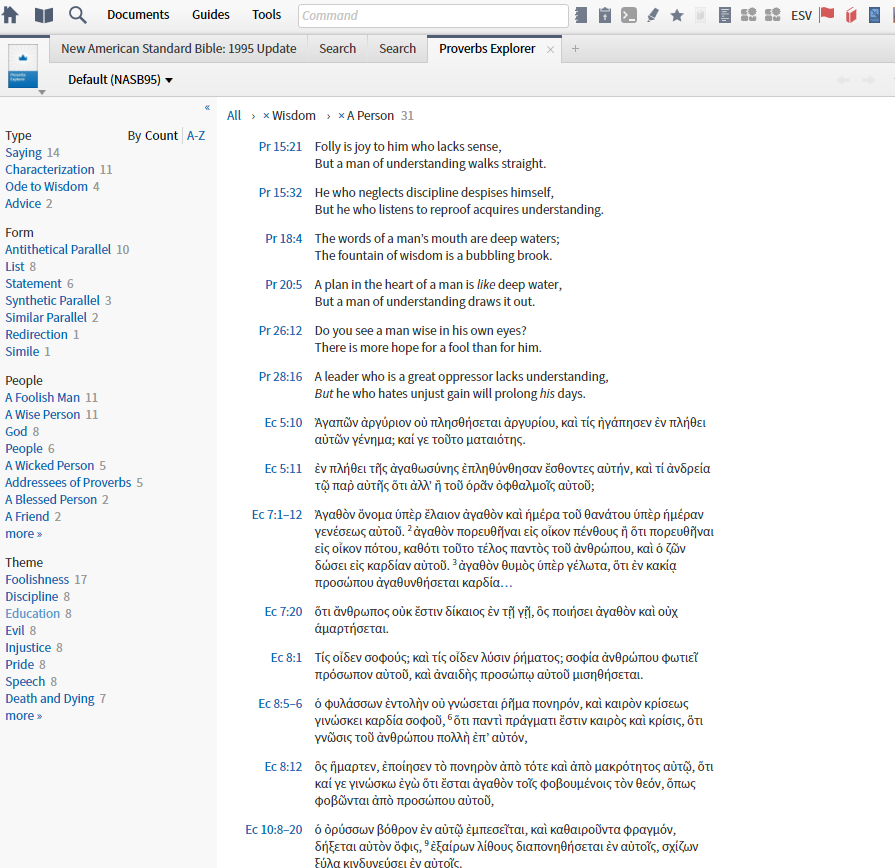
Task: Open the Documents menu
Action: (138, 15)
